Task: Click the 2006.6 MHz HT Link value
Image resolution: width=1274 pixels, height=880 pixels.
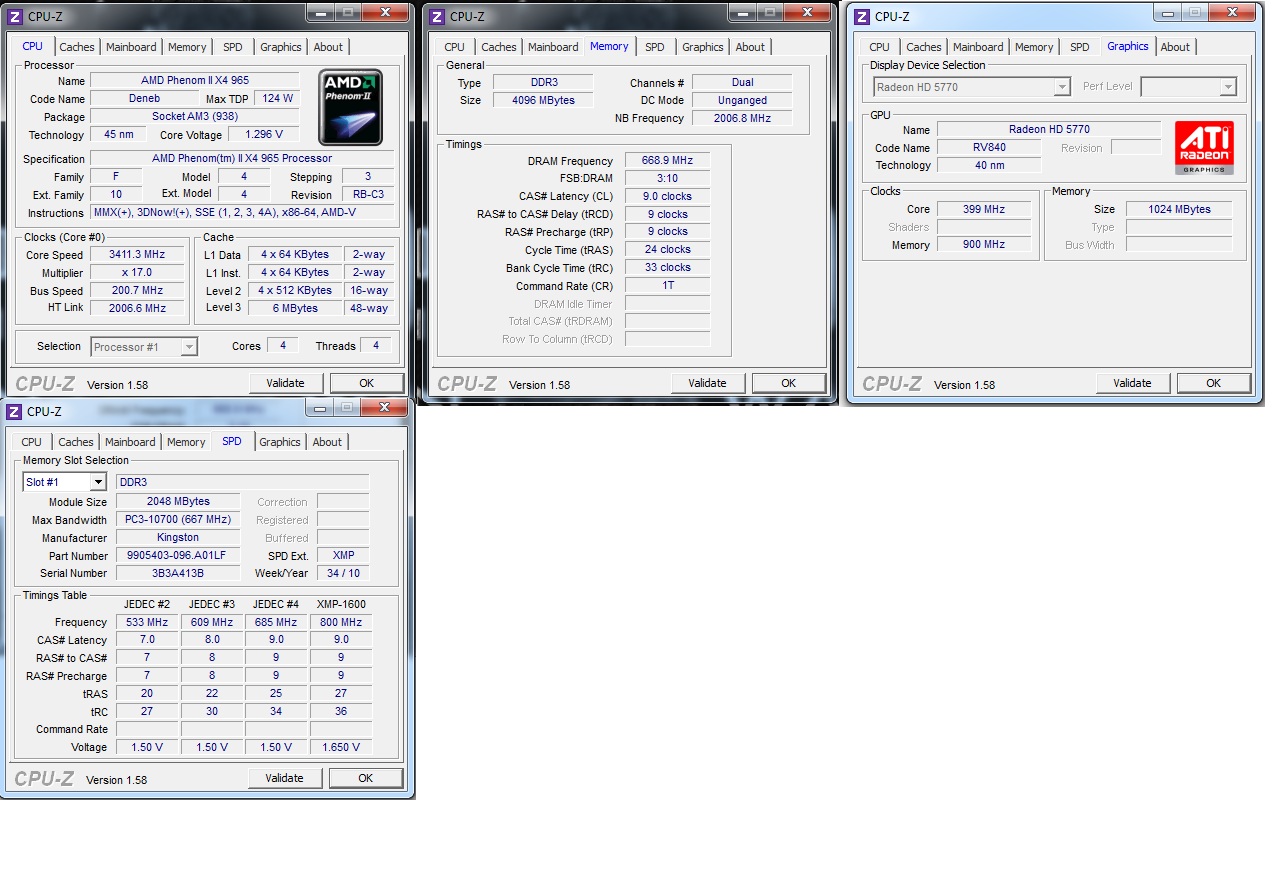Action: click(137, 308)
